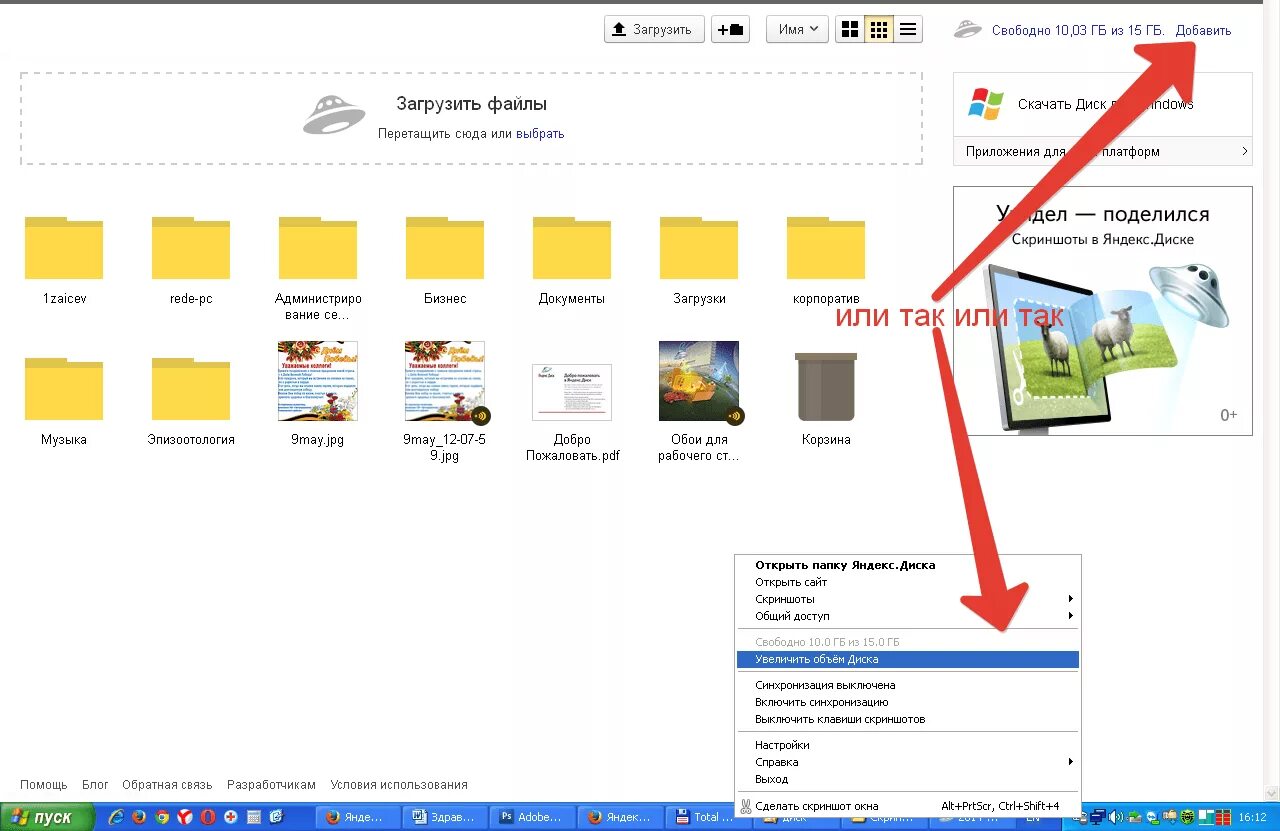Open the Имя sort dropdown
This screenshot has height=831, width=1280.
[797, 29]
